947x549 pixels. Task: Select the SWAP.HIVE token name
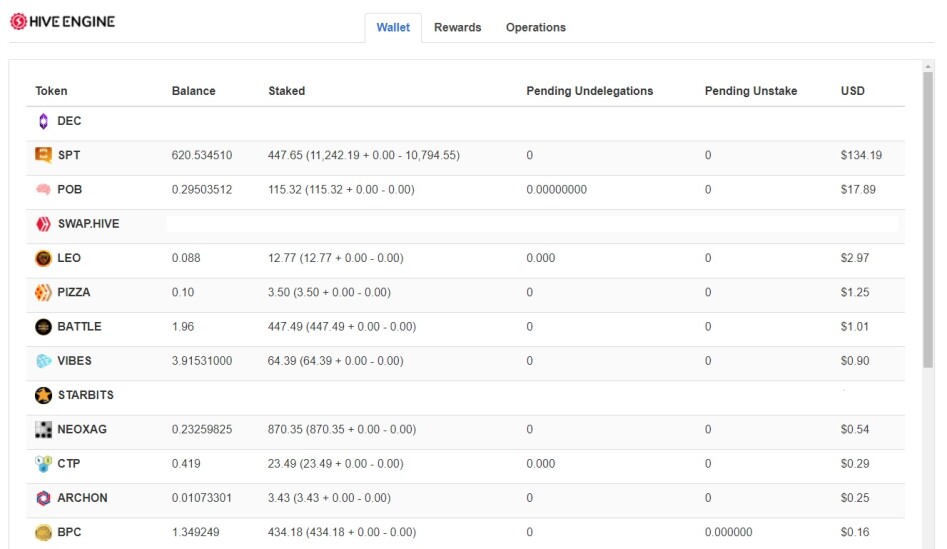(89, 224)
